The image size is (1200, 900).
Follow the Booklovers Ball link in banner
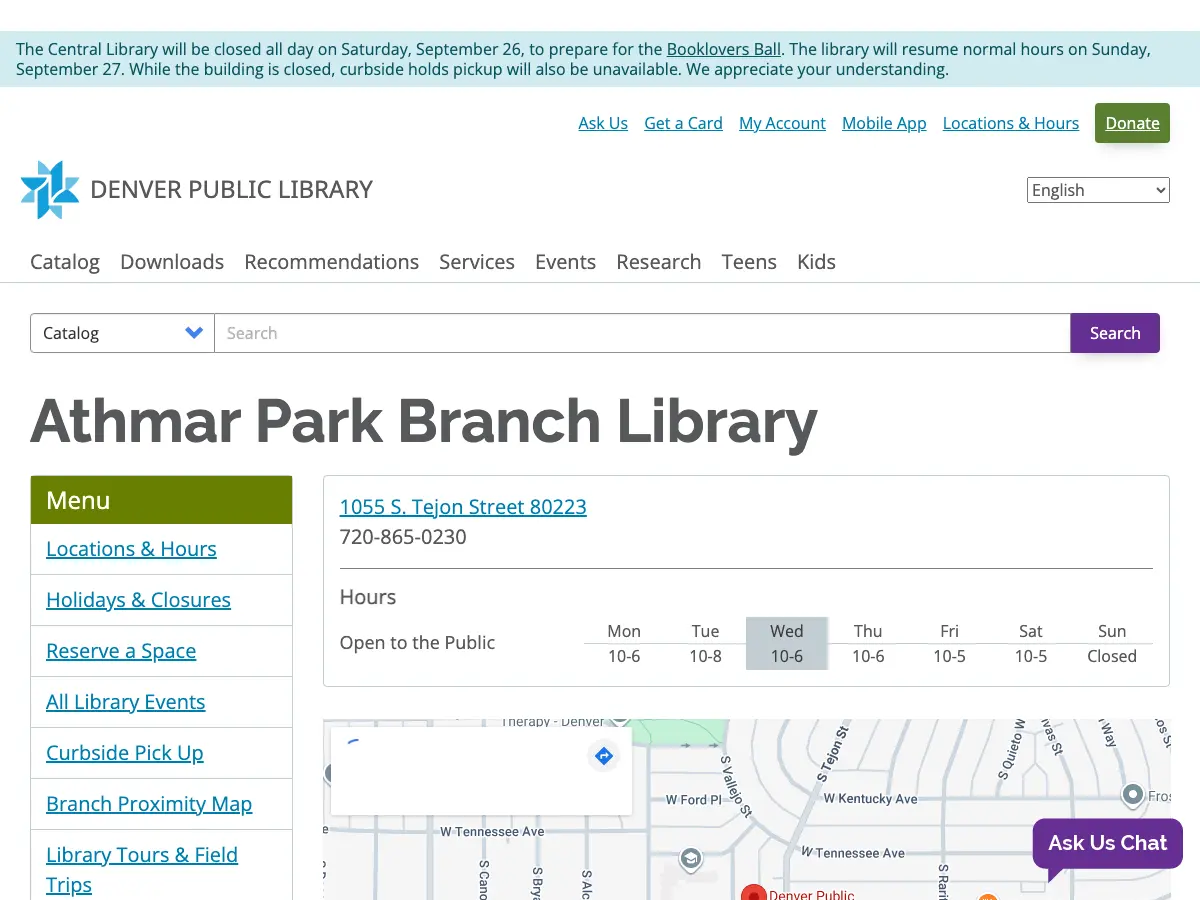click(x=724, y=49)
